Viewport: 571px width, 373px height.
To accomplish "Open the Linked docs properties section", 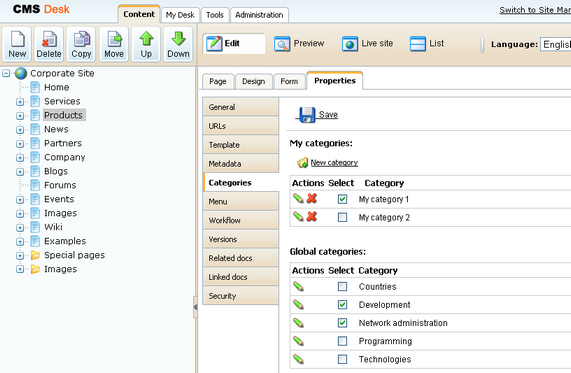I will click(x=241, y=276).
